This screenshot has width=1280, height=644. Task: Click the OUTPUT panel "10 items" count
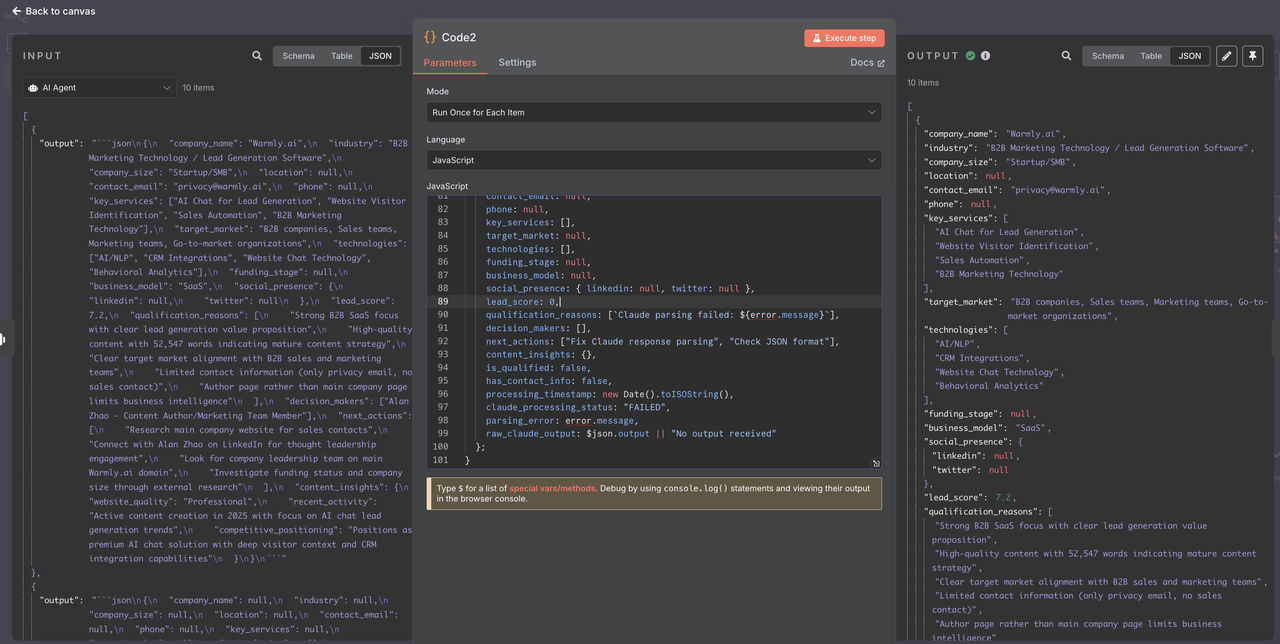[x=923, y=83]
